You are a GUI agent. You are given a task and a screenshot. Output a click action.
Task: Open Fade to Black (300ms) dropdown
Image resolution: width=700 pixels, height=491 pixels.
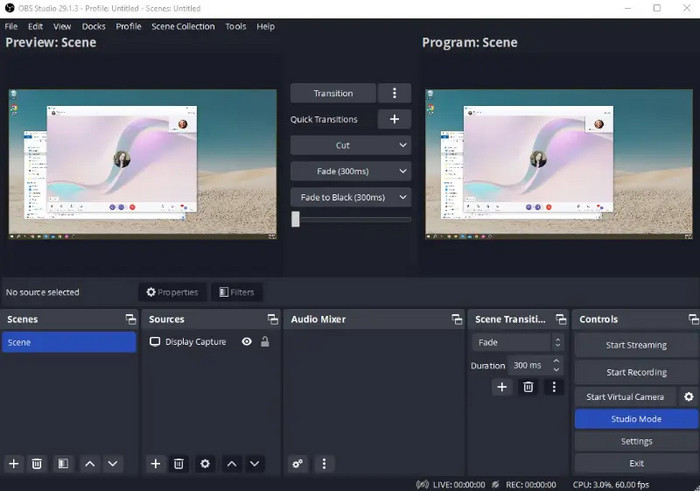350,197
